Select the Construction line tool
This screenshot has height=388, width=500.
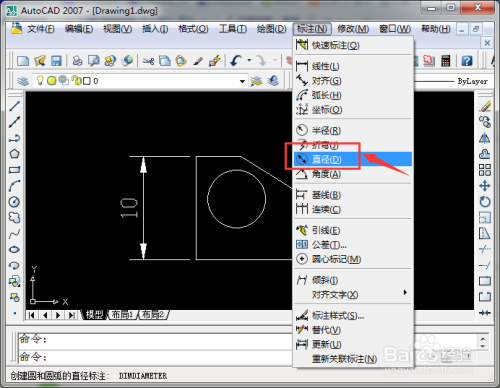pyautogui.click(x=14, y=122)
